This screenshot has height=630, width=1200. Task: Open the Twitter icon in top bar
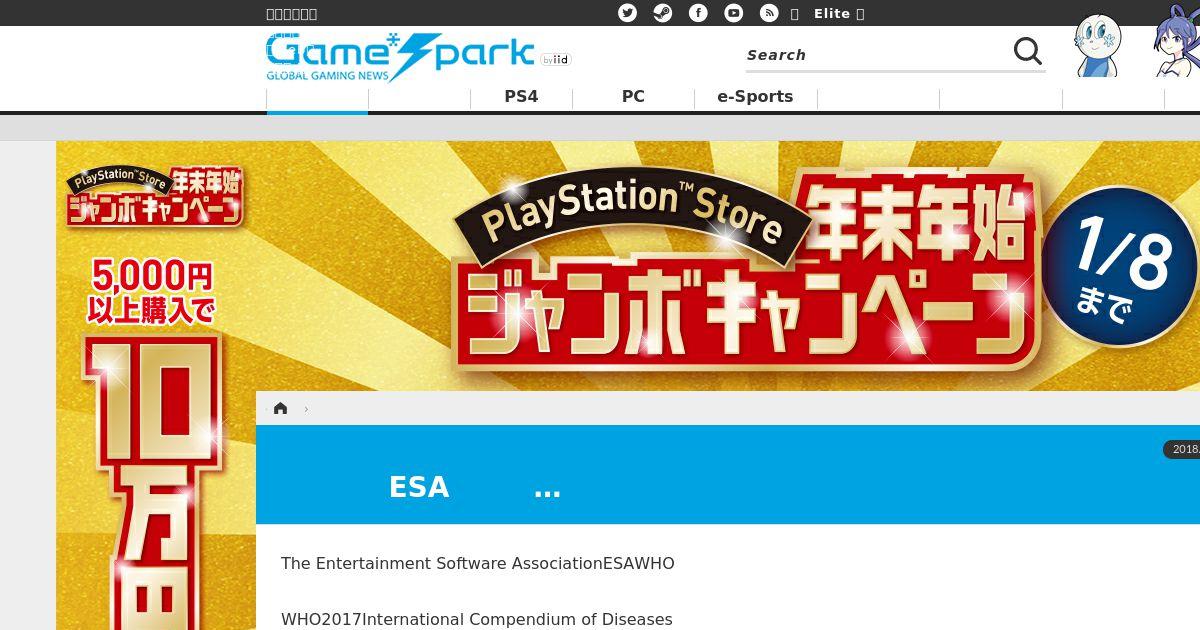tap(627, 13)
